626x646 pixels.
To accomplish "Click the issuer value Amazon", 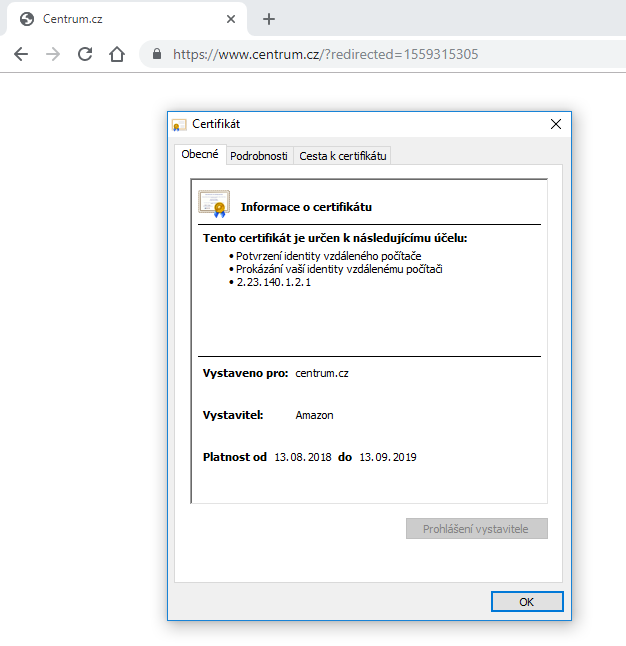I will (x=314, y=415).
